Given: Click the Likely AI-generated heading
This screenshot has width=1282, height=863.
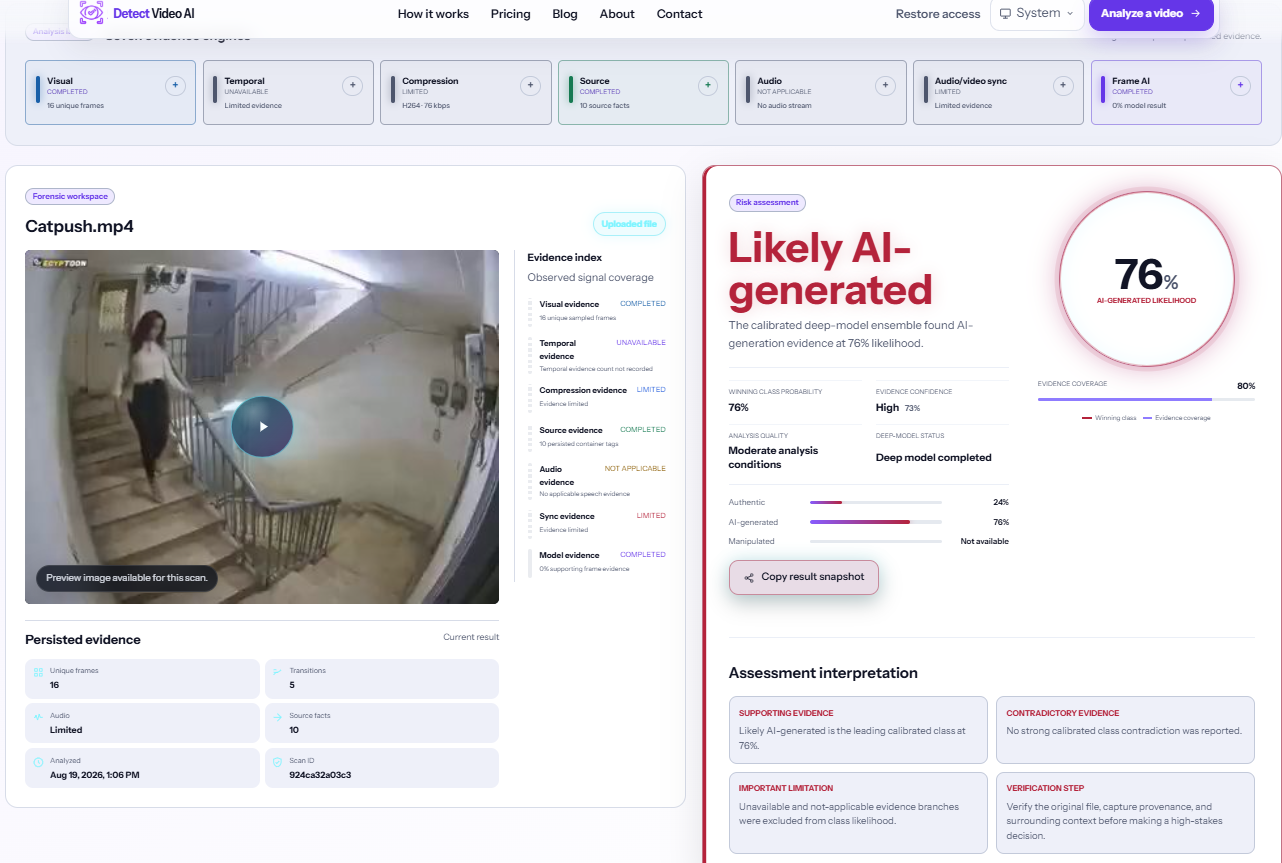Looking at the screenshot, I should [830, 269].
